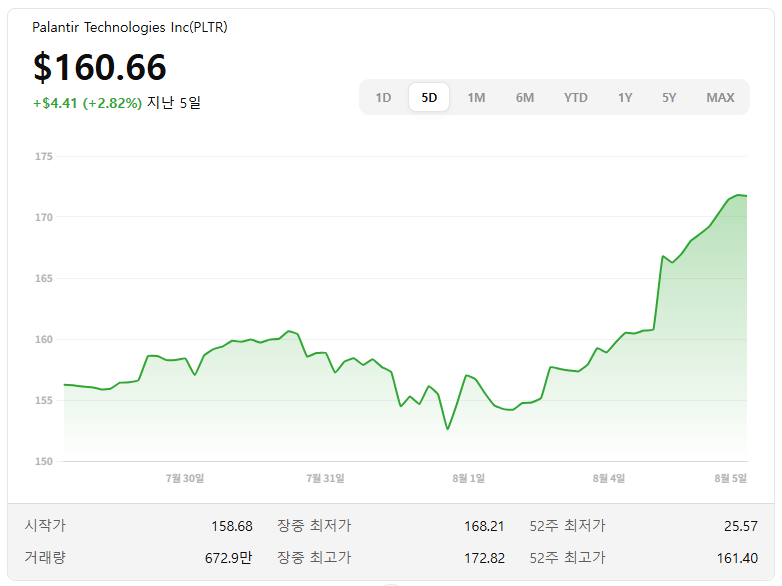
Task: Click the 8월 1일 date axis label
Action: [x=468, y=478]
